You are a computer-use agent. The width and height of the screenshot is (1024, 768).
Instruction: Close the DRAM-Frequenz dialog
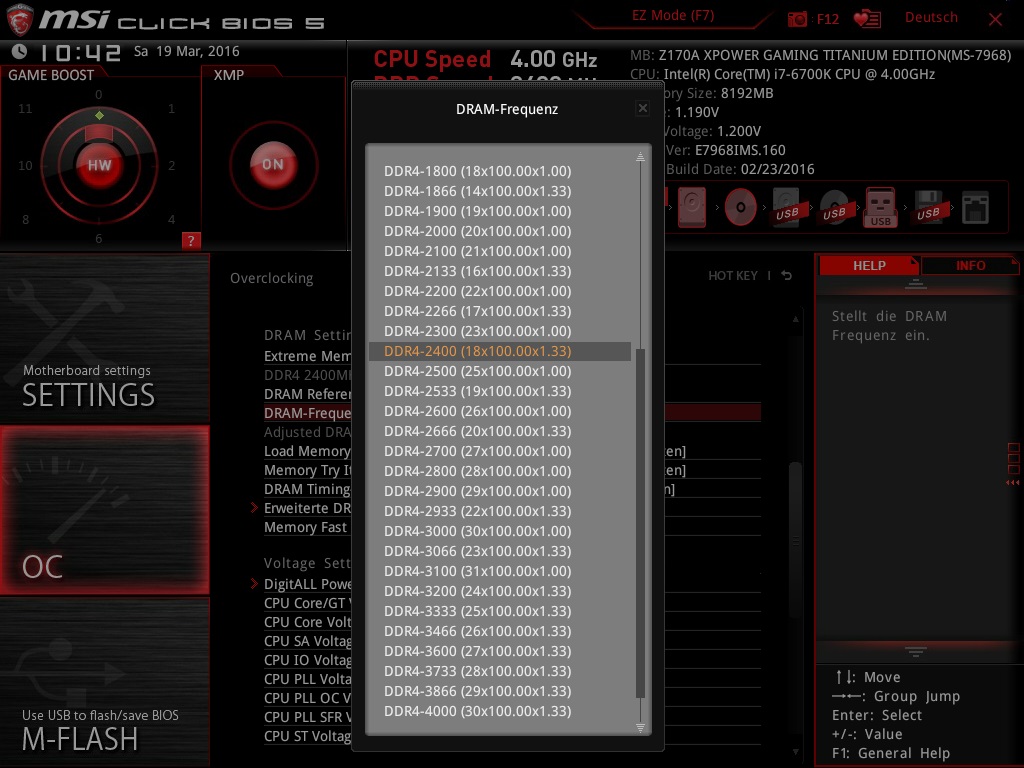point(643,108)
